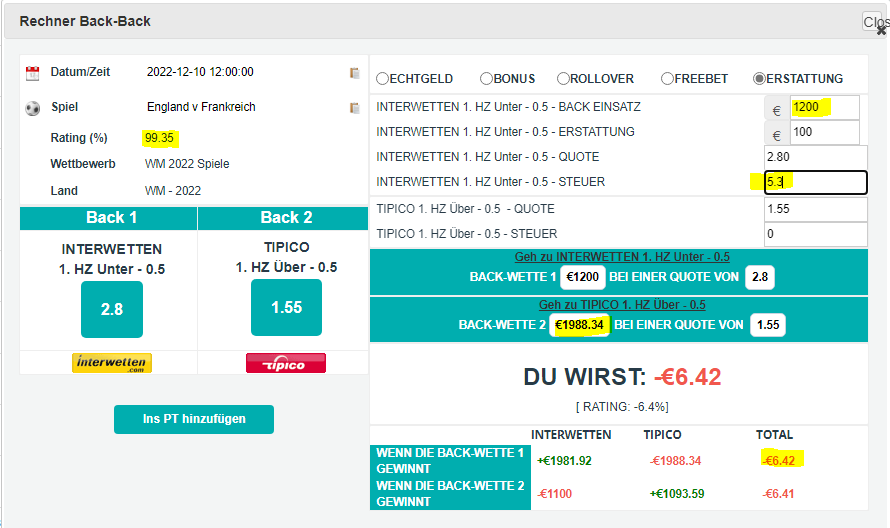Select the ERSTATTUNG radio option

click(x=759, y=79)
